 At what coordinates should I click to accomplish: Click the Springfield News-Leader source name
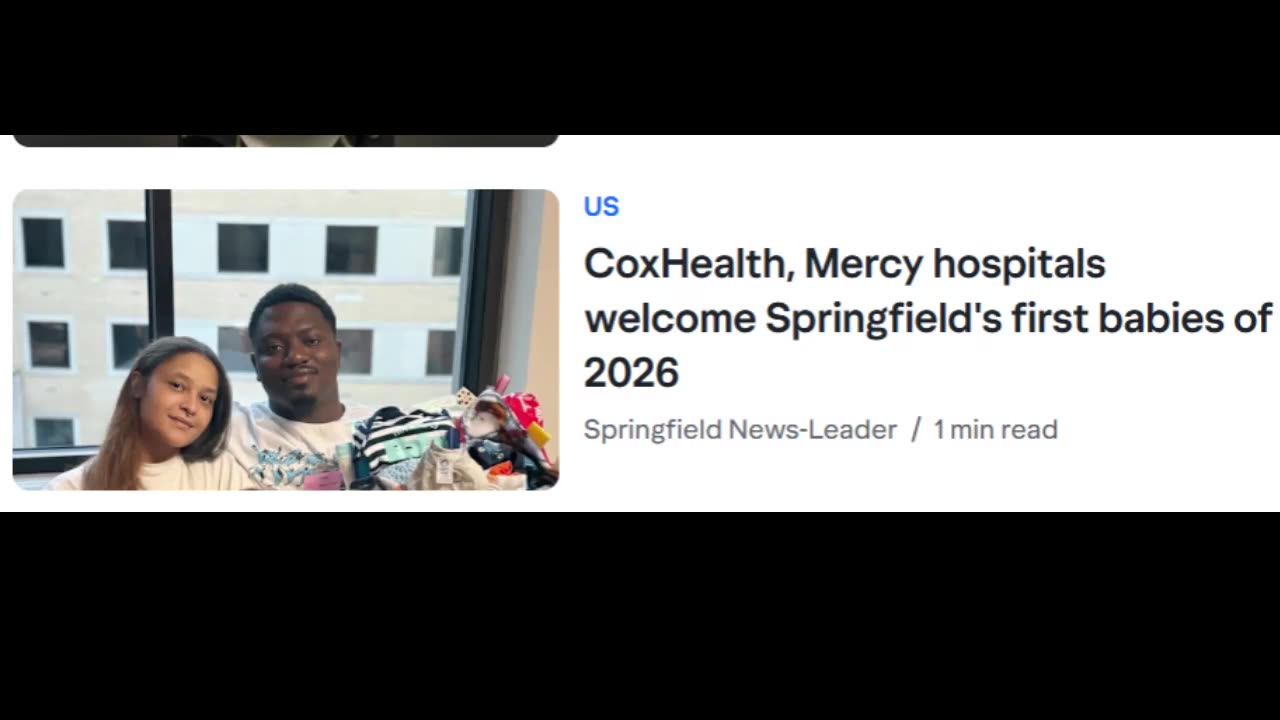coord(740,429)
